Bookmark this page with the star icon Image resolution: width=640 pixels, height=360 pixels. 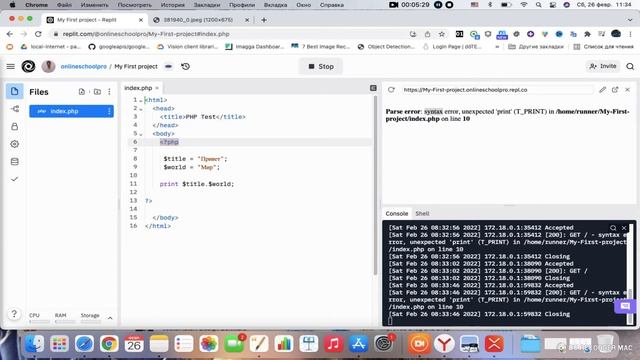point(442,34)
